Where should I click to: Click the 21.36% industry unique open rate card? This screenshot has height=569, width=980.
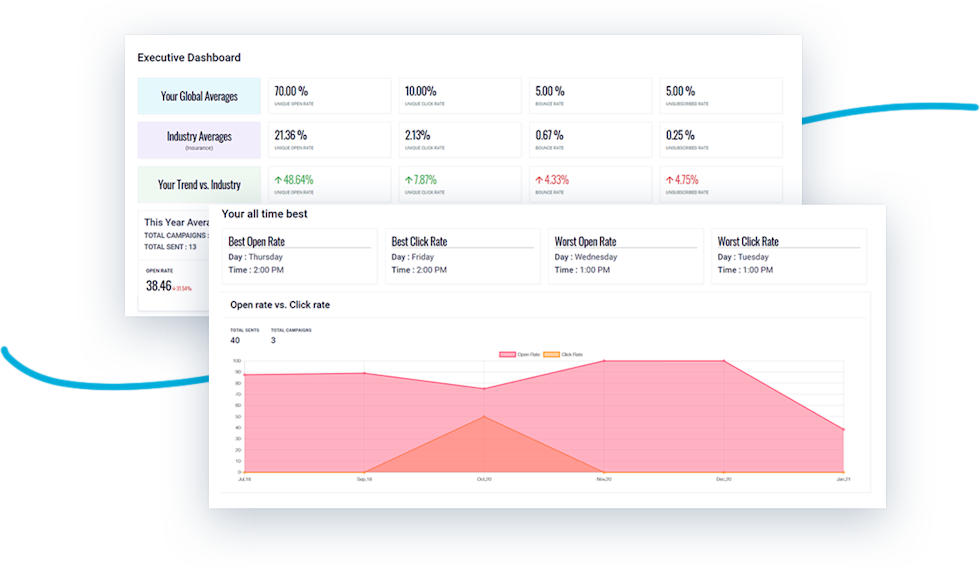click(330, 140)
